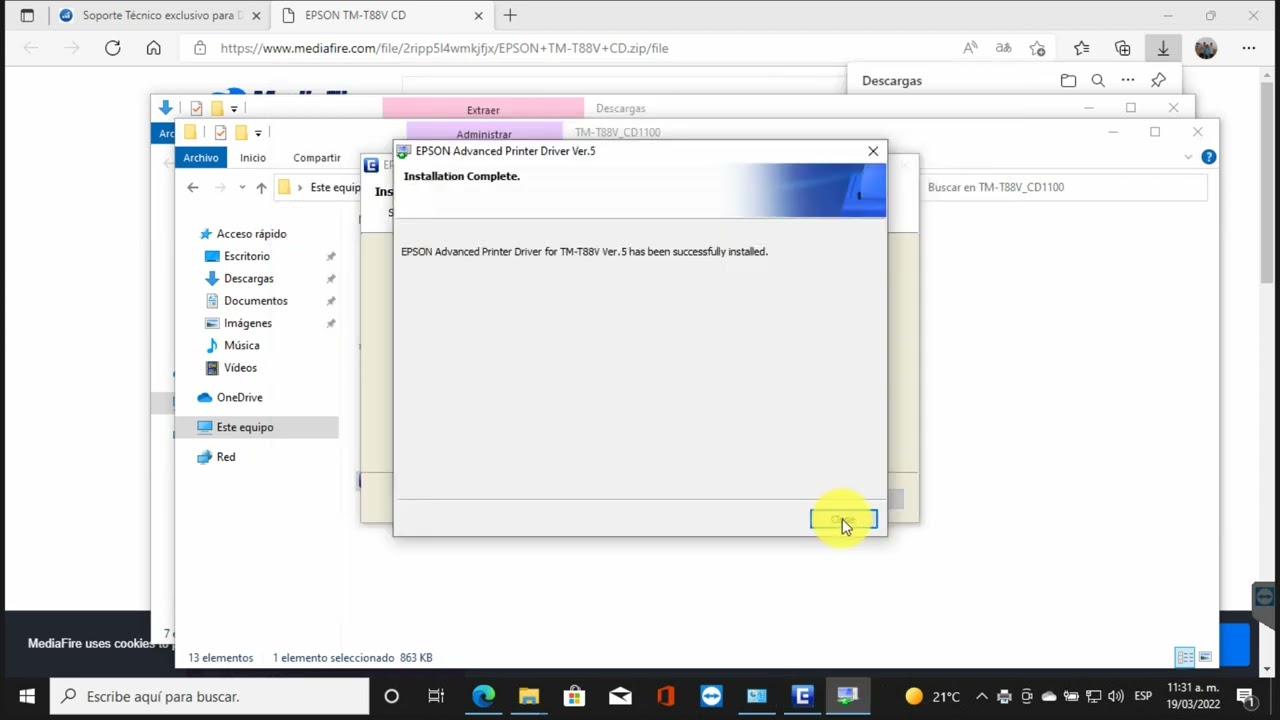Open Task View on the taskbar
This screenshot has height=720, width=1280.
click(436, 696)
